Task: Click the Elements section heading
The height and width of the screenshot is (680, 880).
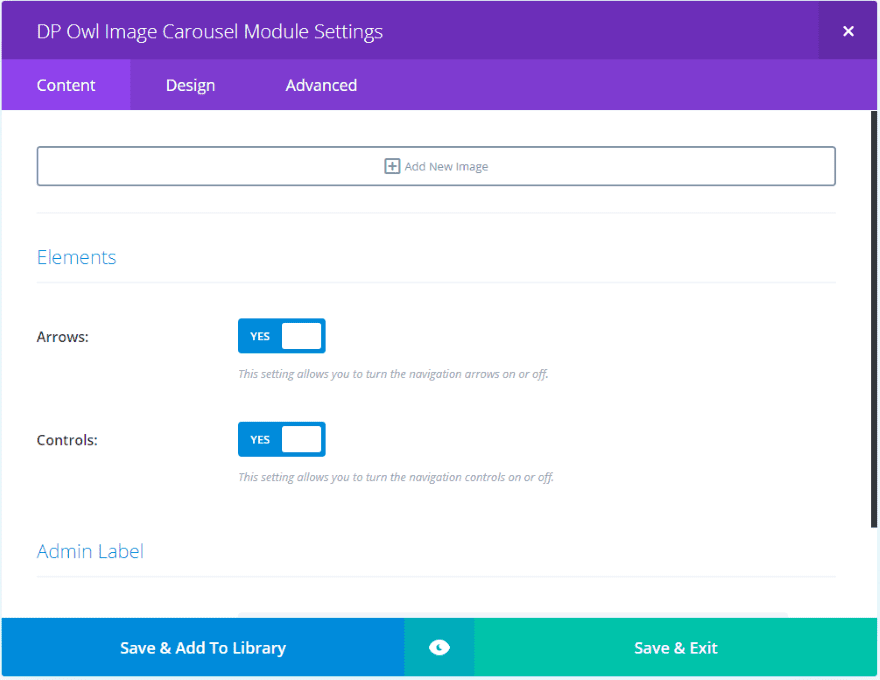Action: [x=77, y=257]
